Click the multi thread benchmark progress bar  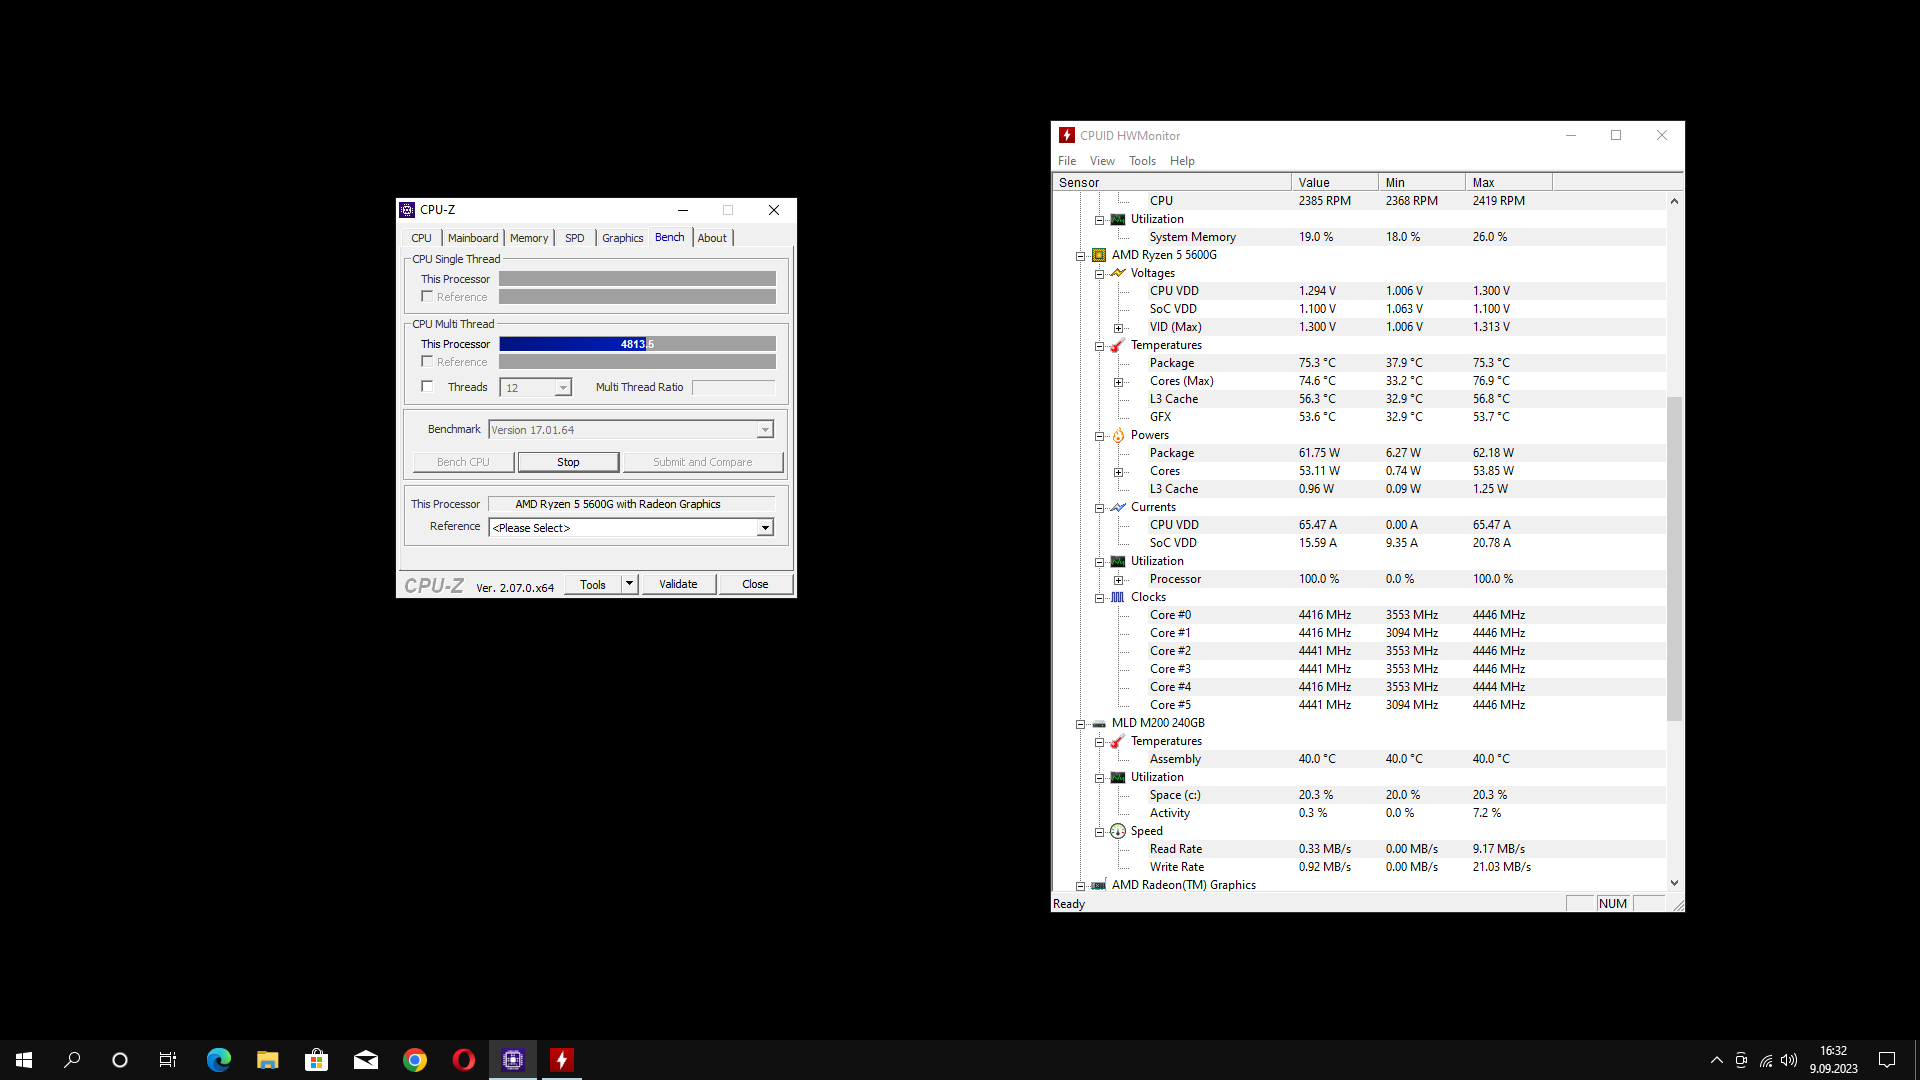pos(637,344)
